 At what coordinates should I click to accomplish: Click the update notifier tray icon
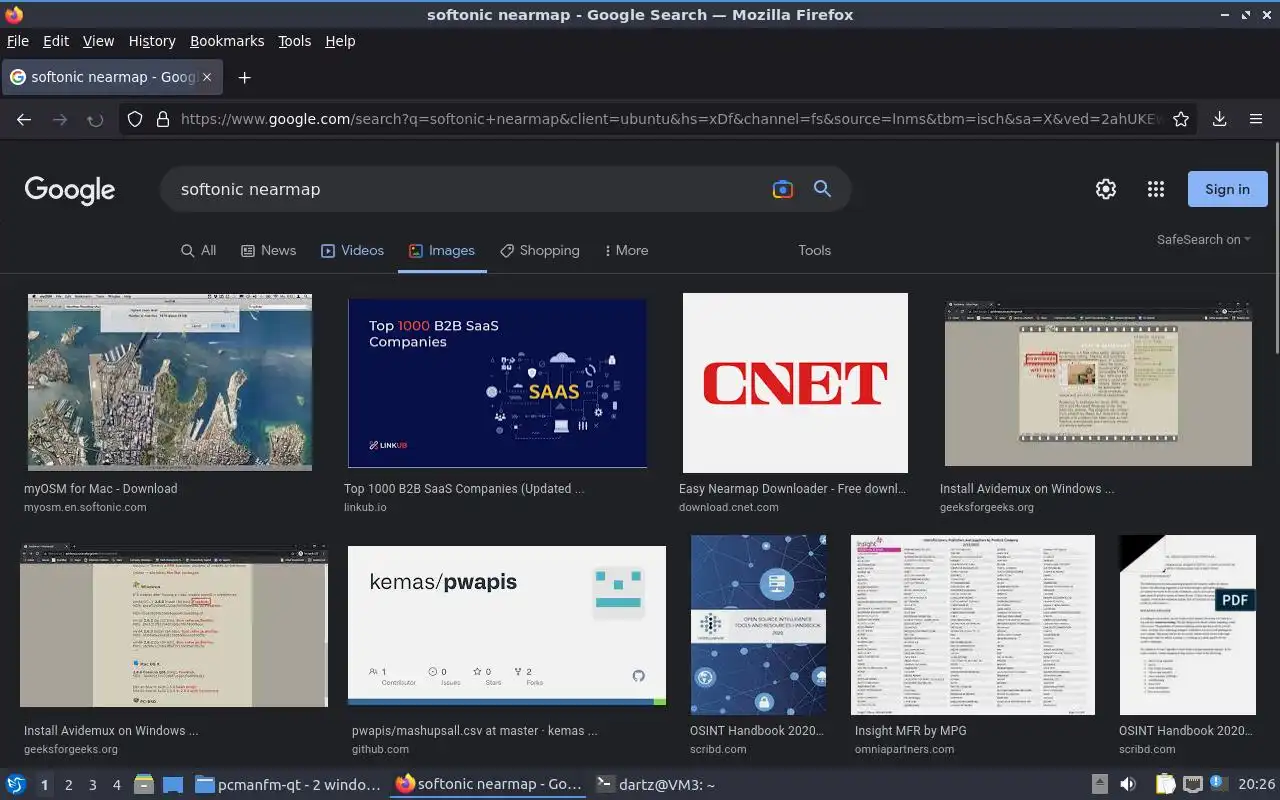tap(1220, 784)
